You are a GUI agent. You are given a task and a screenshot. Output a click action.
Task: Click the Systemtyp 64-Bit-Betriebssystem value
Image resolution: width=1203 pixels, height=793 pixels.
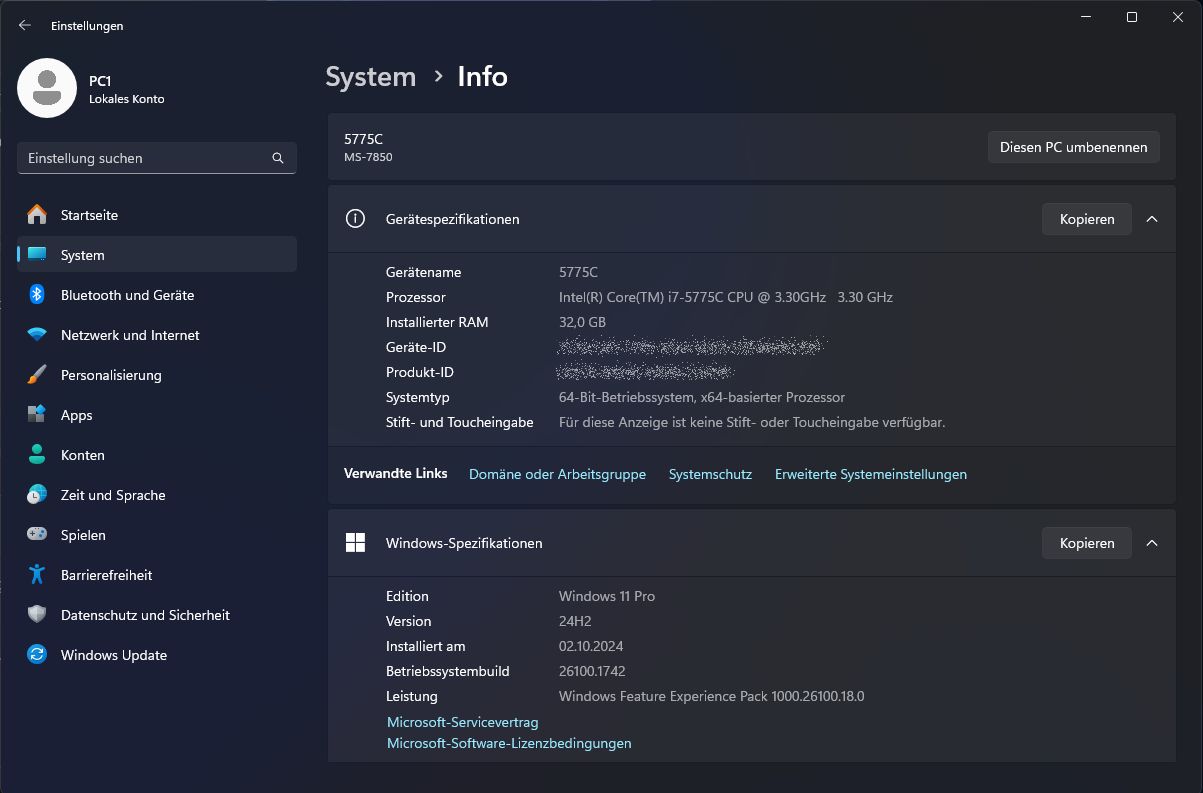702,397
